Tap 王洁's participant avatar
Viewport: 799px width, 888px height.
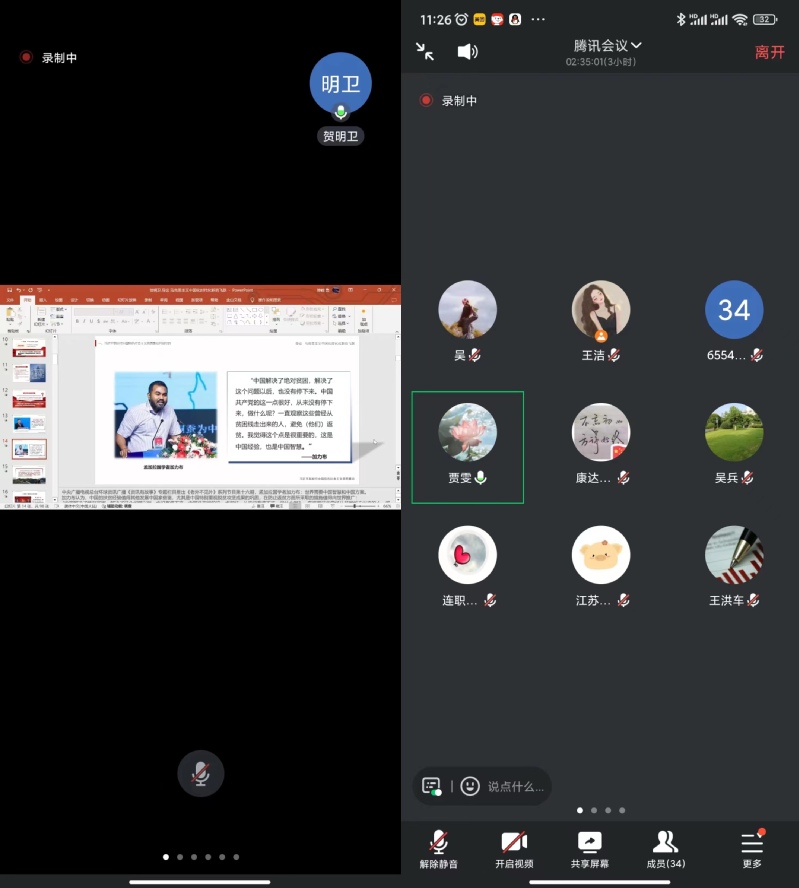click(601, 310)
